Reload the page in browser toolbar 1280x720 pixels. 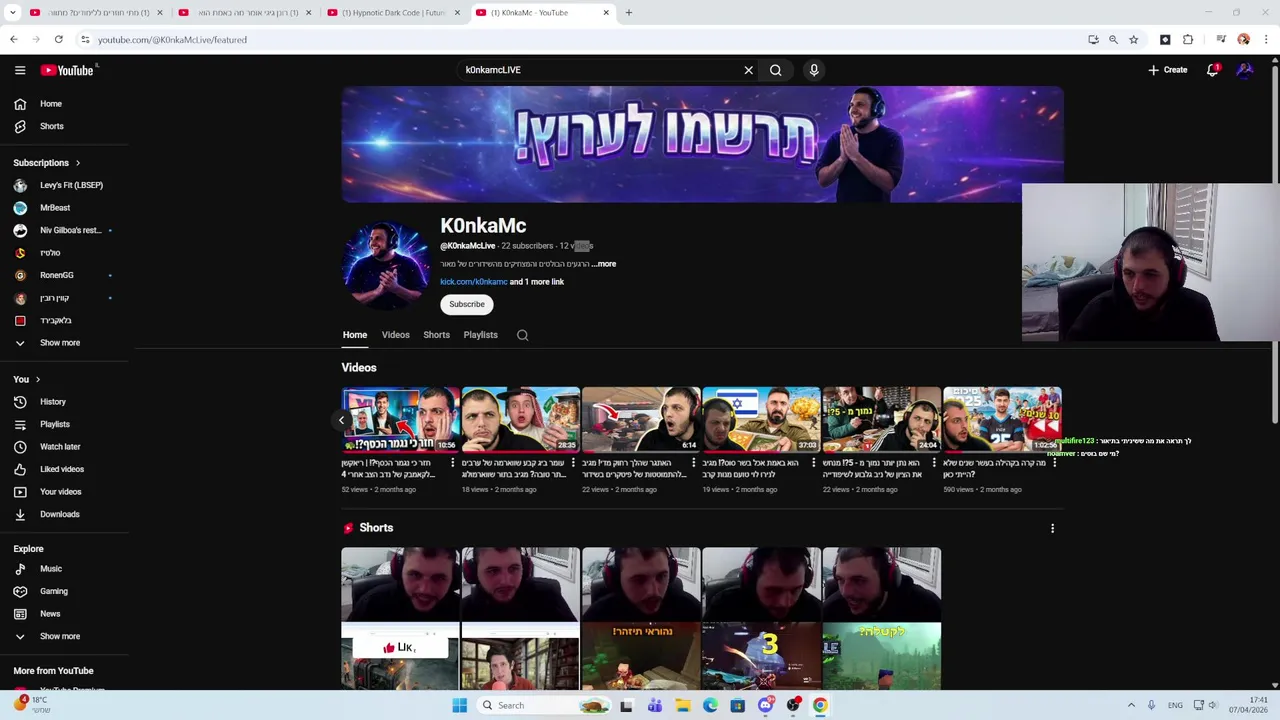pyautogui.click(x=59, y=40)
